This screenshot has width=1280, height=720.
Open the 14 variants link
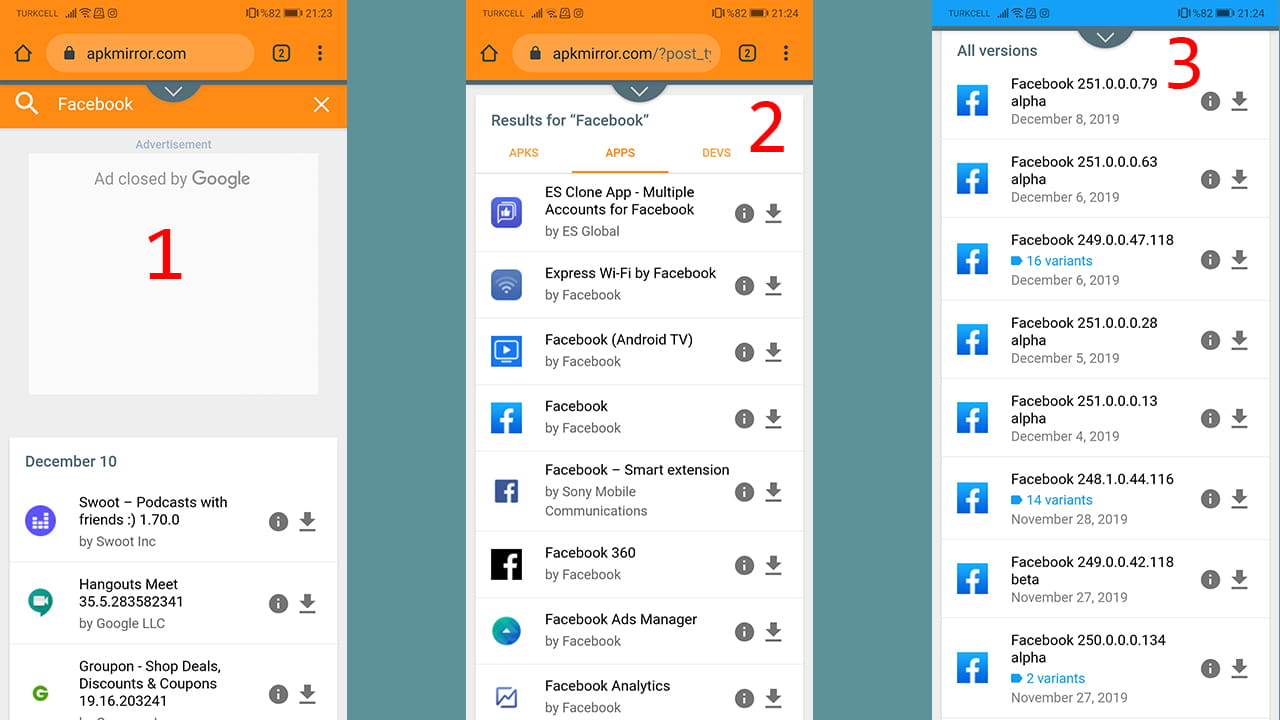click(x=1052, y=500)
